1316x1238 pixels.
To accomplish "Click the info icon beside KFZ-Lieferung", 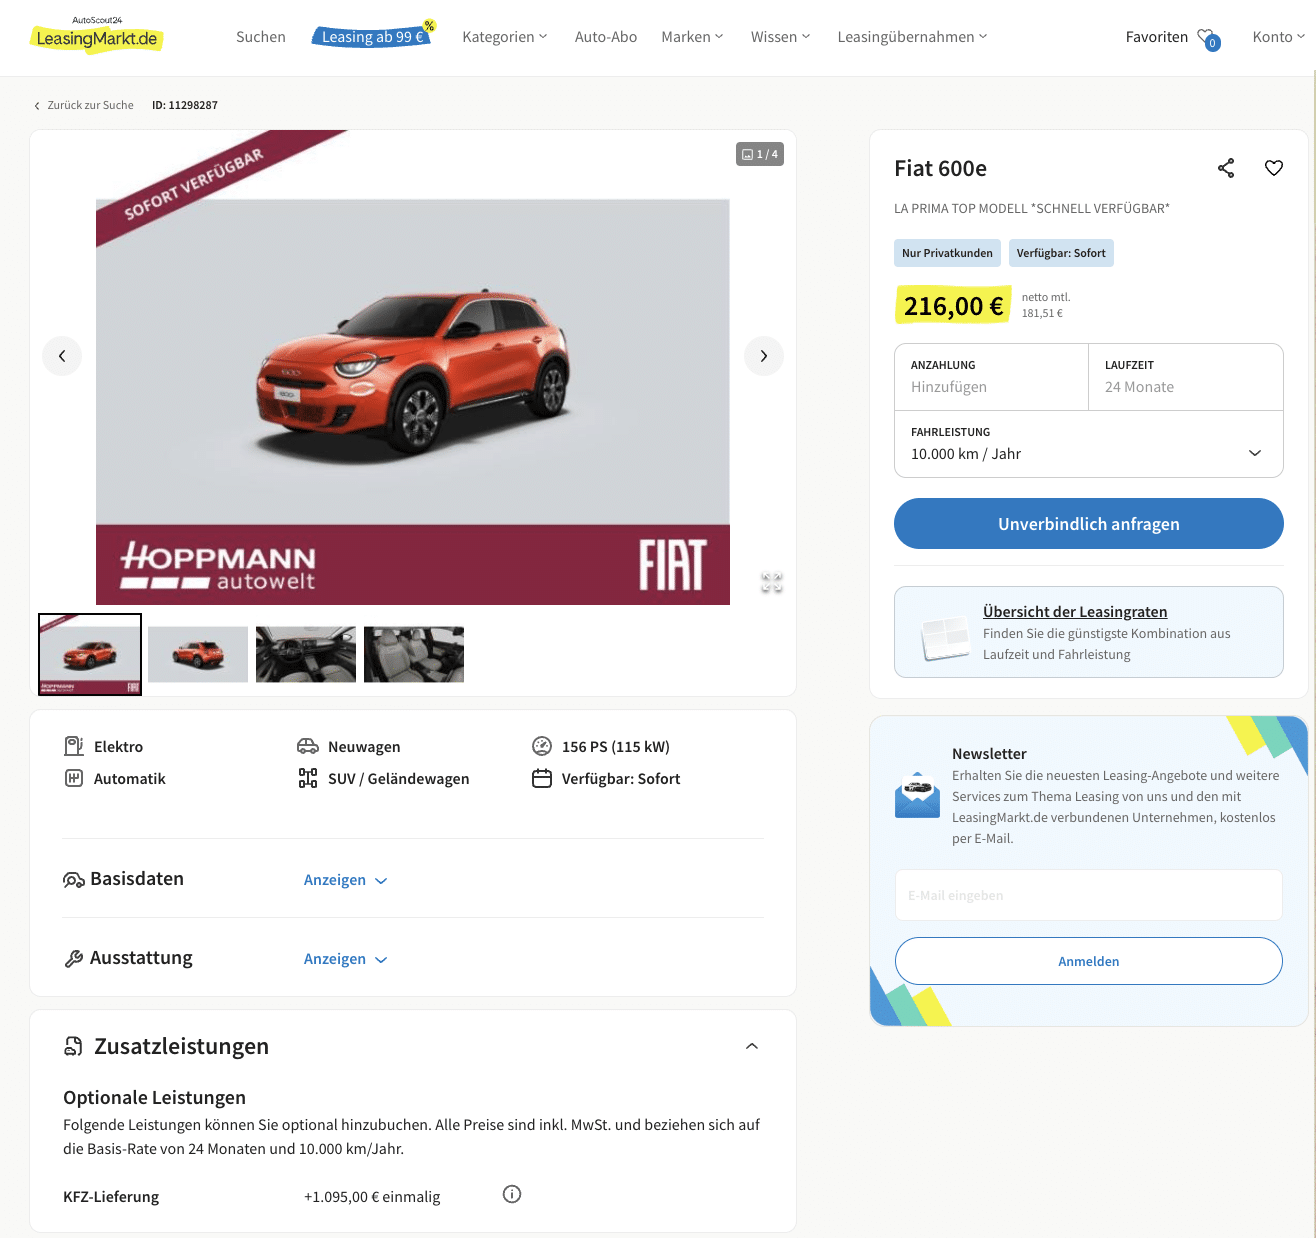I will pos(512,1194).
